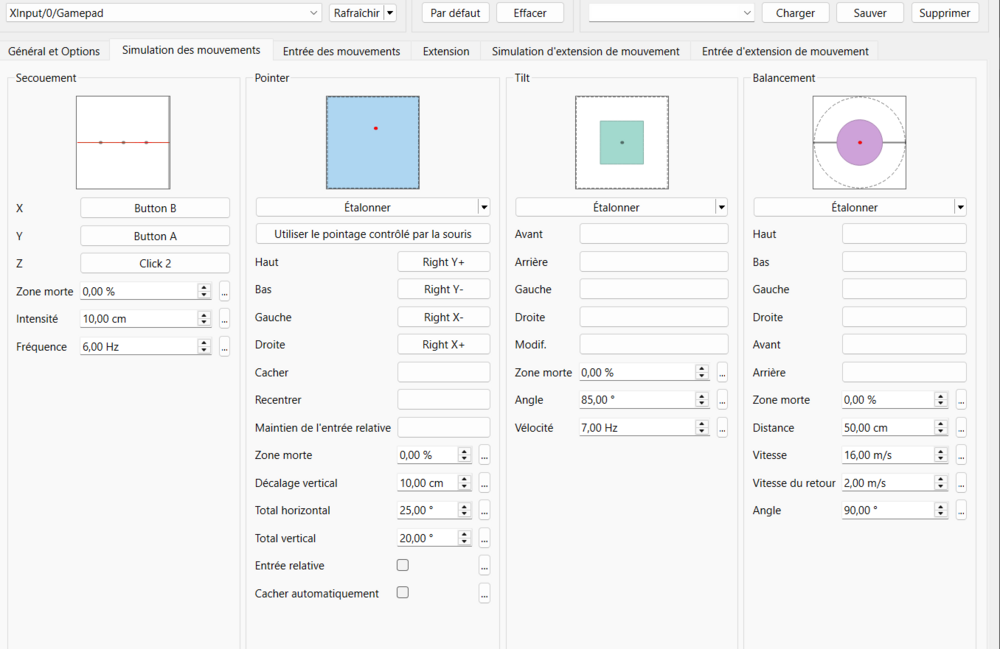Viewport: 1000px width, 649px height.
Task: Open ellipsis options for Décalage vertical
Action: pyautogui.click(x=484, y=483)
